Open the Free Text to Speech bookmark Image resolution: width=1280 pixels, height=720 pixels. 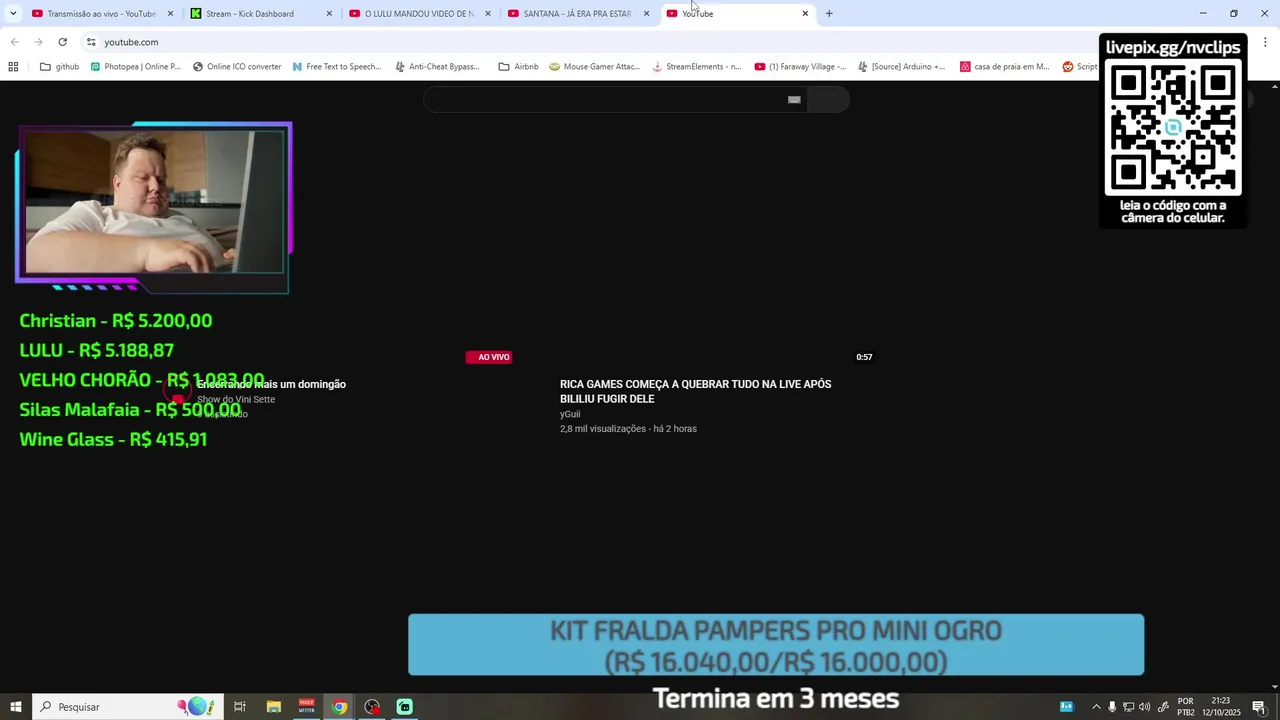click(x=337, y=67)
